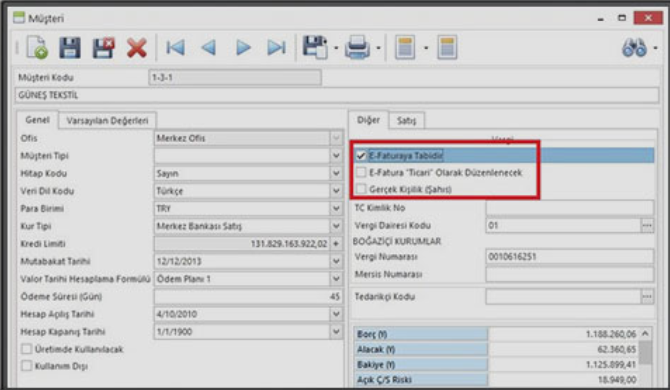Open the Varsayılan Değerleri tab

click(107, 120)
